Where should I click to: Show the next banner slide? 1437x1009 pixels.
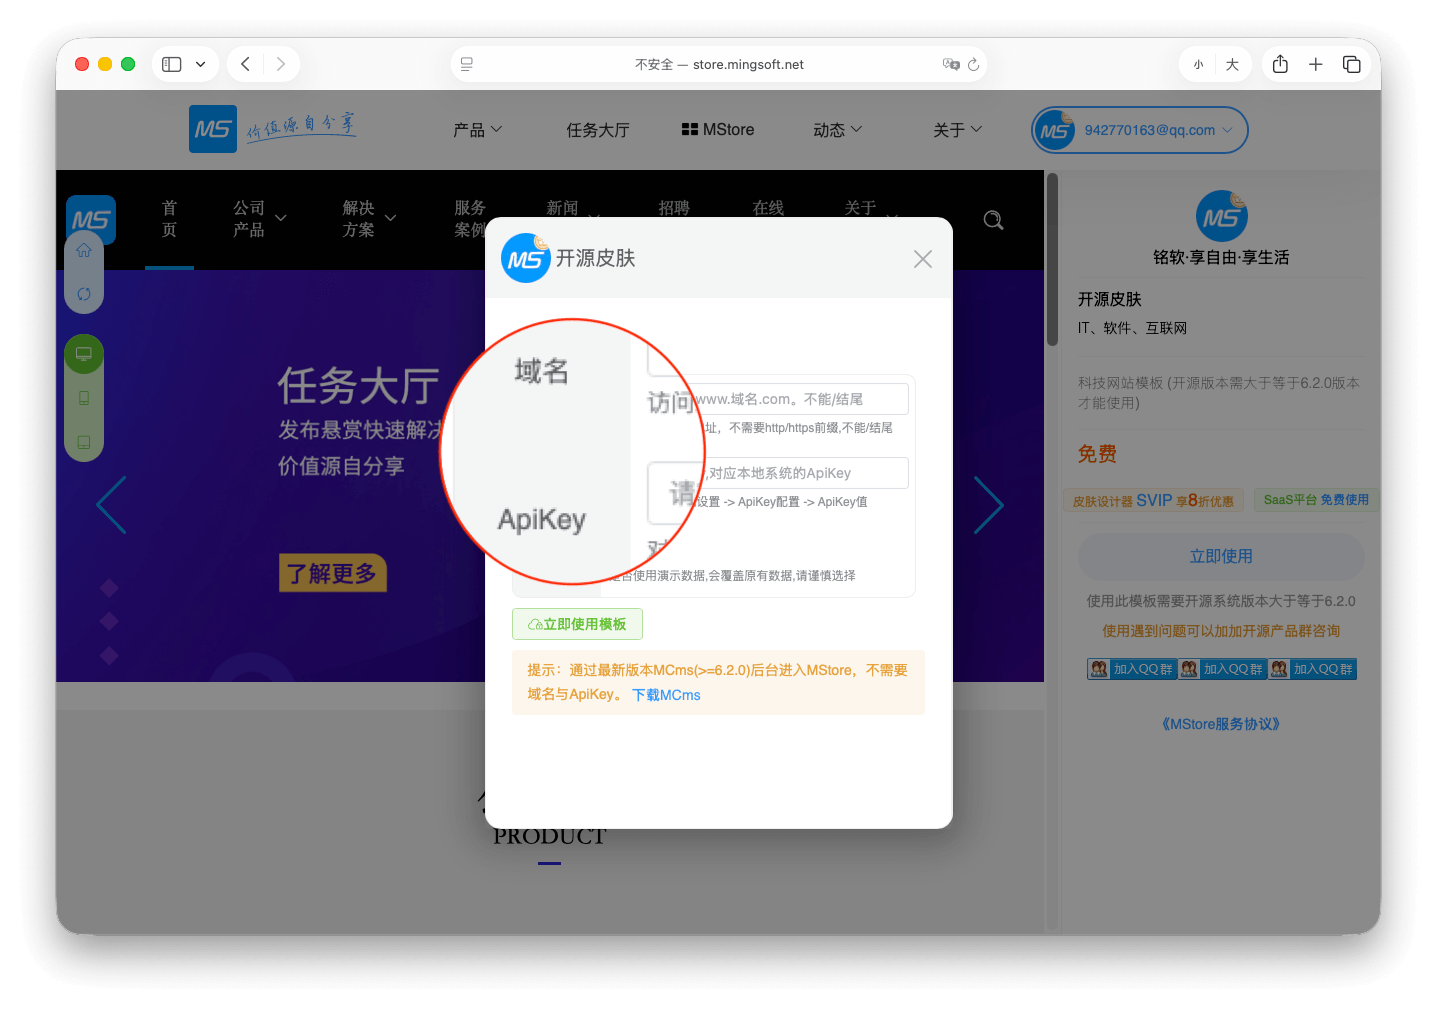pyautogui.click(x=989, y=505)
